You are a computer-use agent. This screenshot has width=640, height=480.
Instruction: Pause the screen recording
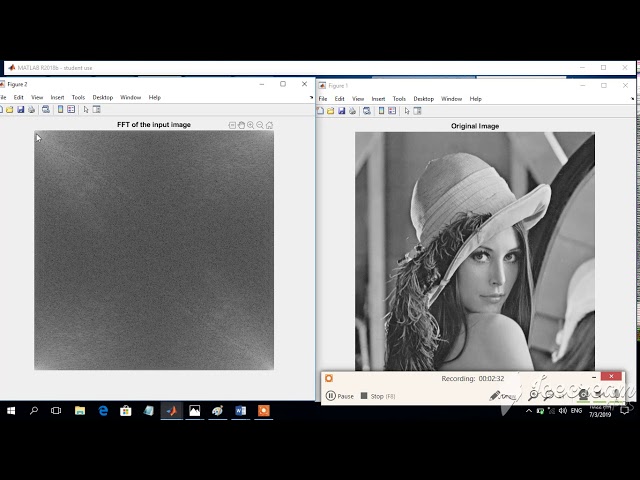point(340,396)
